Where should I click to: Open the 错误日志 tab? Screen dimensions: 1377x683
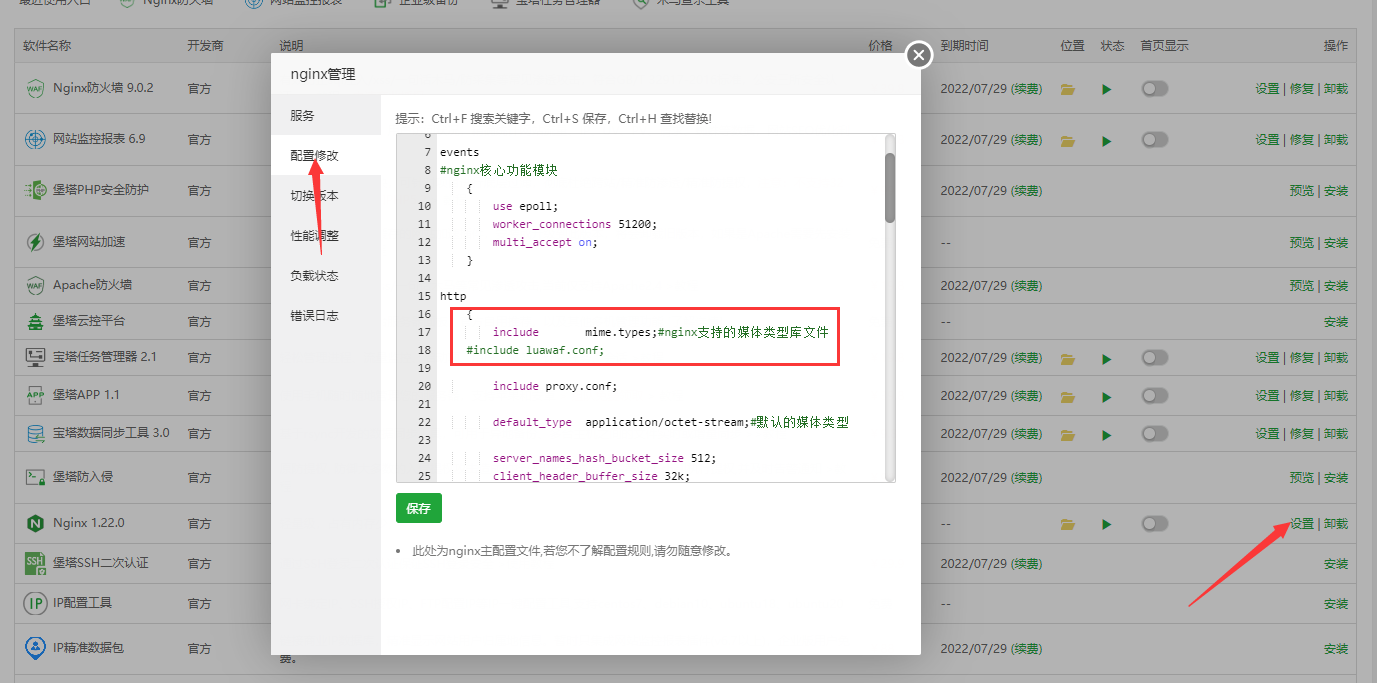point(326,316)
